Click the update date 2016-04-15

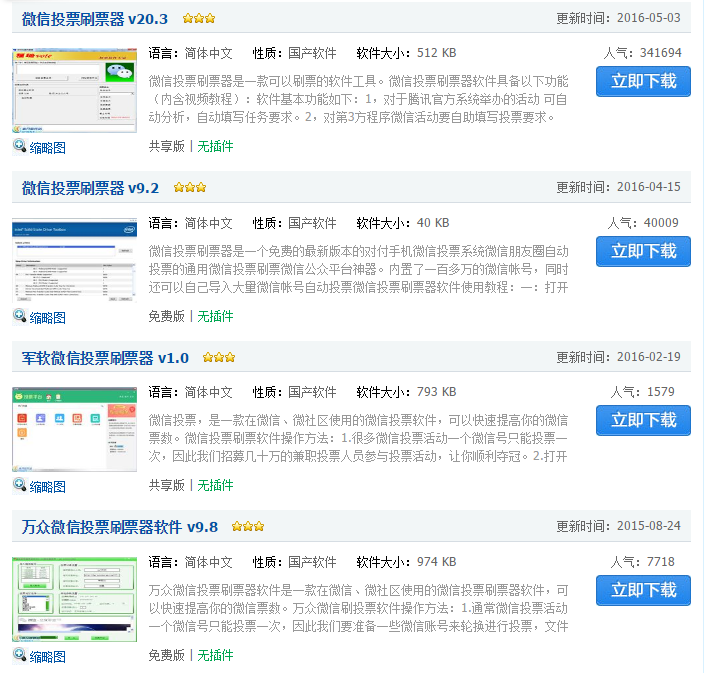[648, 187]
